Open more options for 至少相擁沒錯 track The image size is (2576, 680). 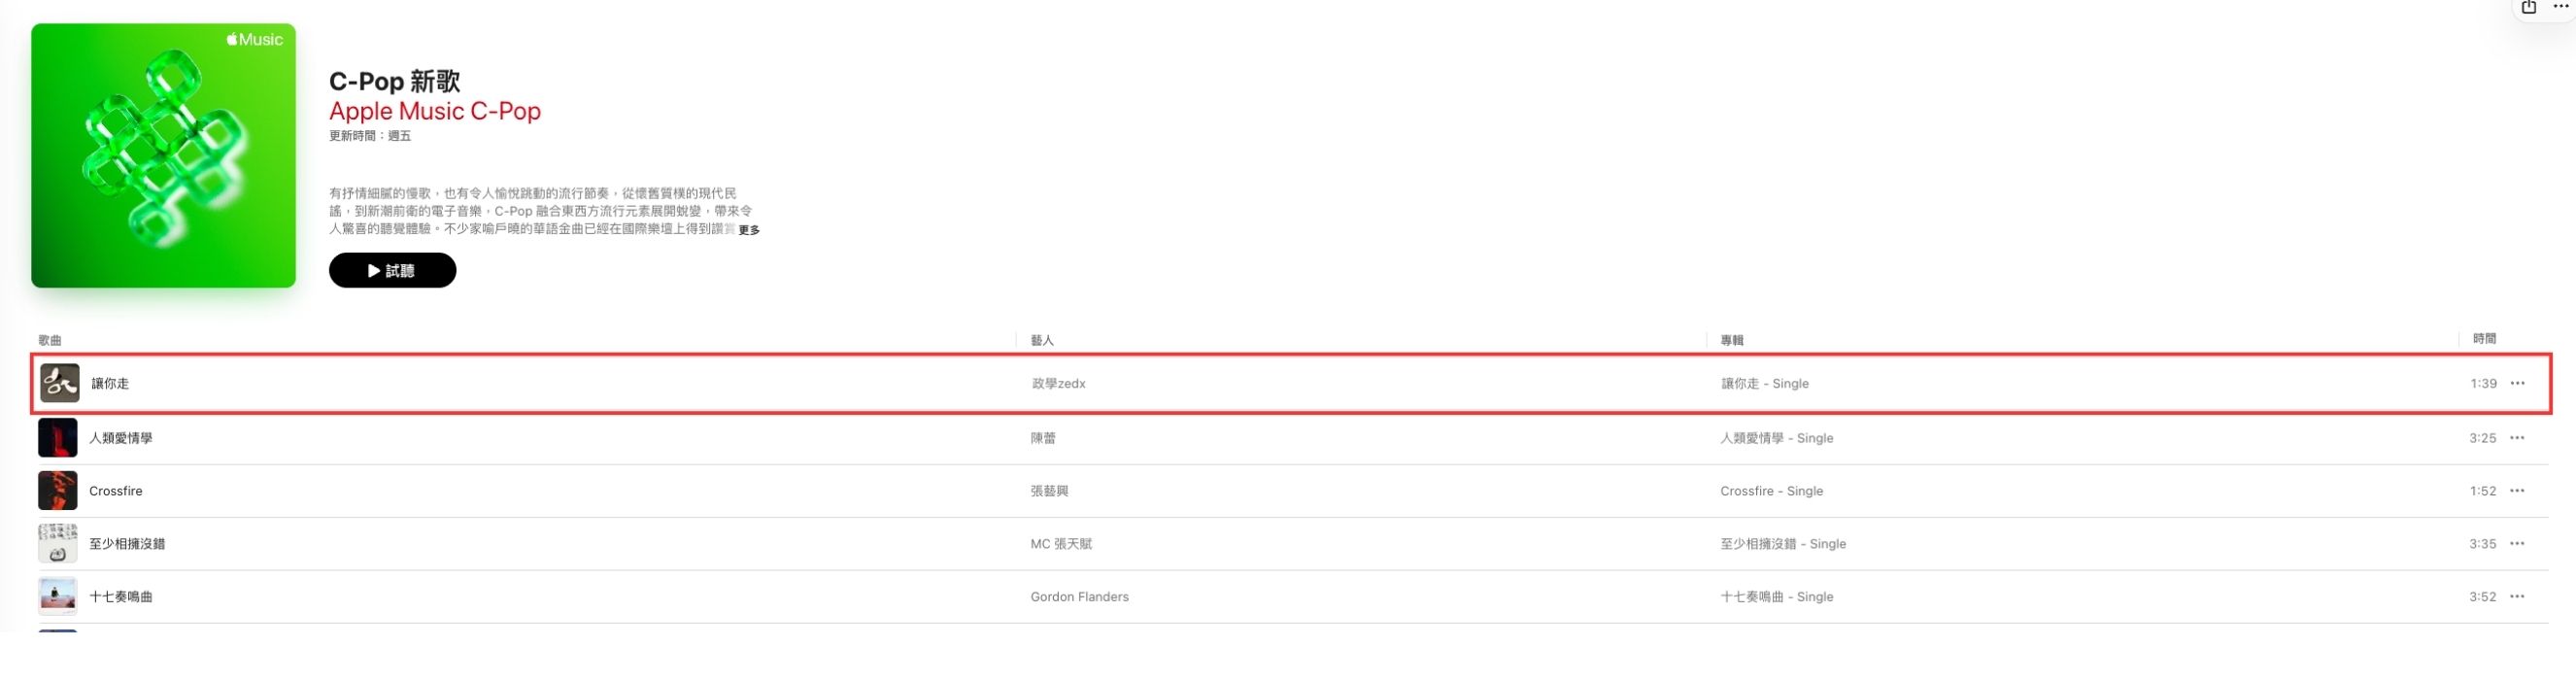2517,544
